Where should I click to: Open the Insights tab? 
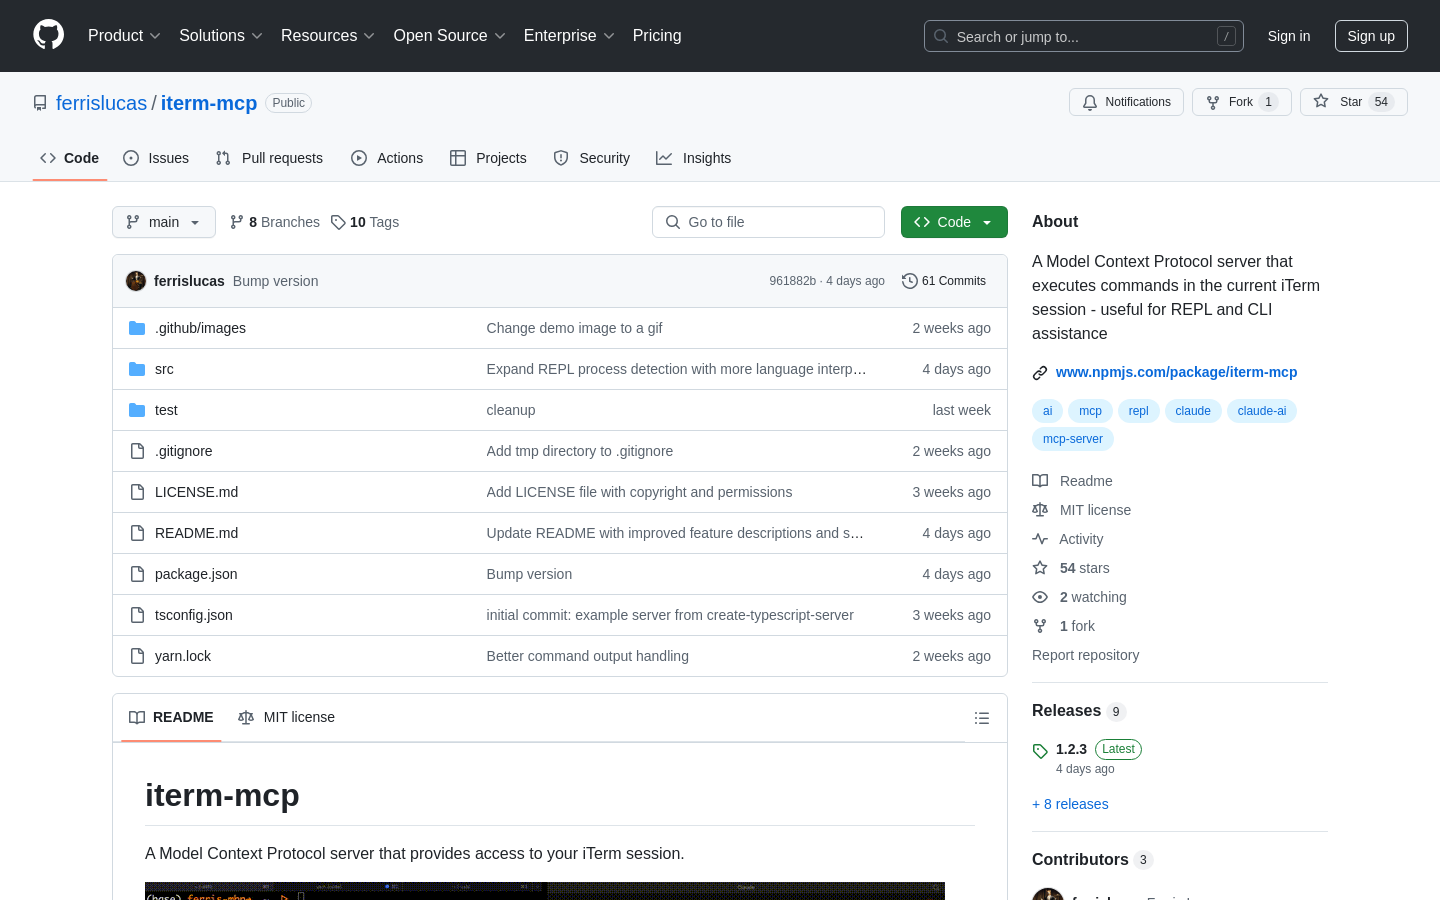point(694,158)
